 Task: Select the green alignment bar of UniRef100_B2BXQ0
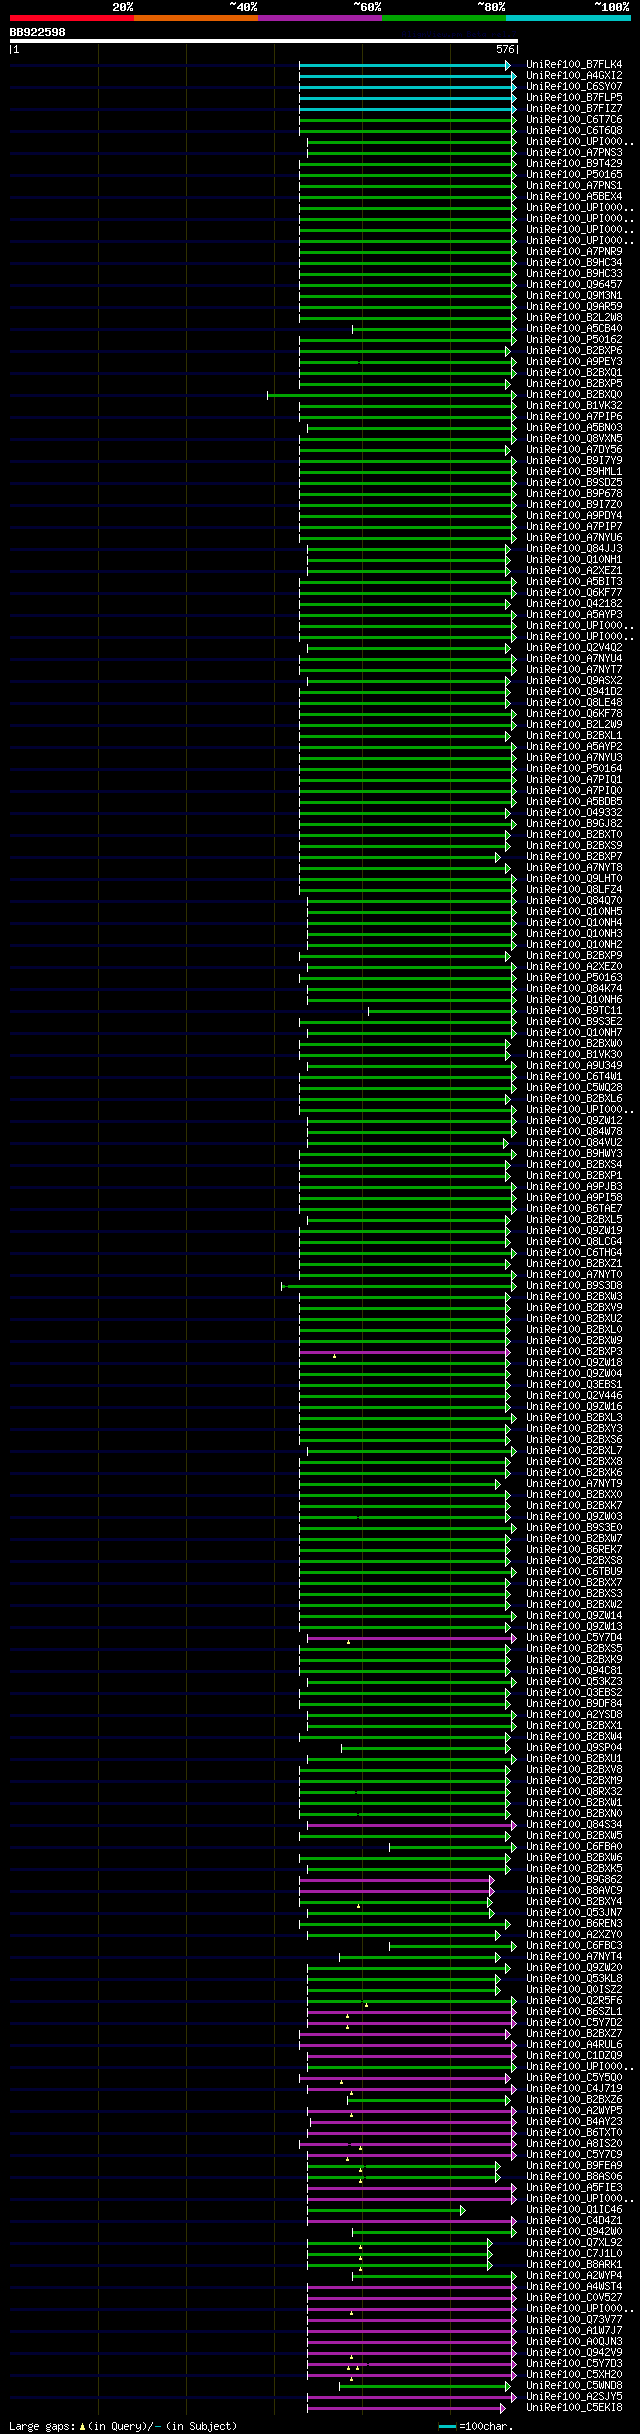[x=392, y=395]
